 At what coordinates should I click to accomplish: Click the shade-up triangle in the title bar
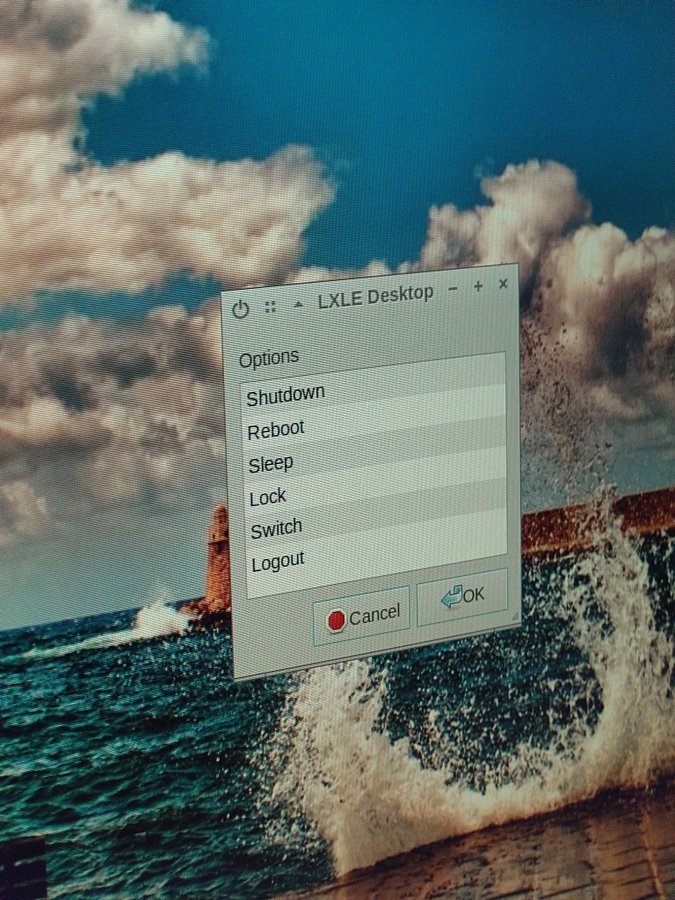tap(298, 304)
